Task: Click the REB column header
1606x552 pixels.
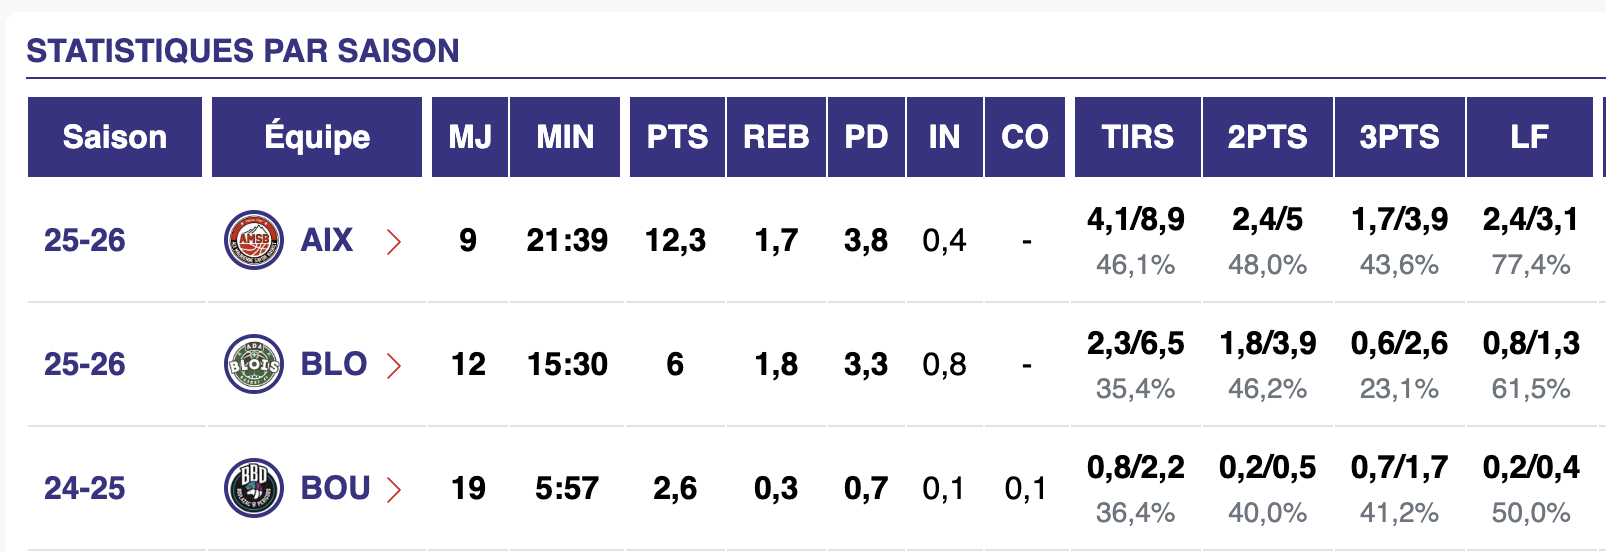Action: point(776,137)
